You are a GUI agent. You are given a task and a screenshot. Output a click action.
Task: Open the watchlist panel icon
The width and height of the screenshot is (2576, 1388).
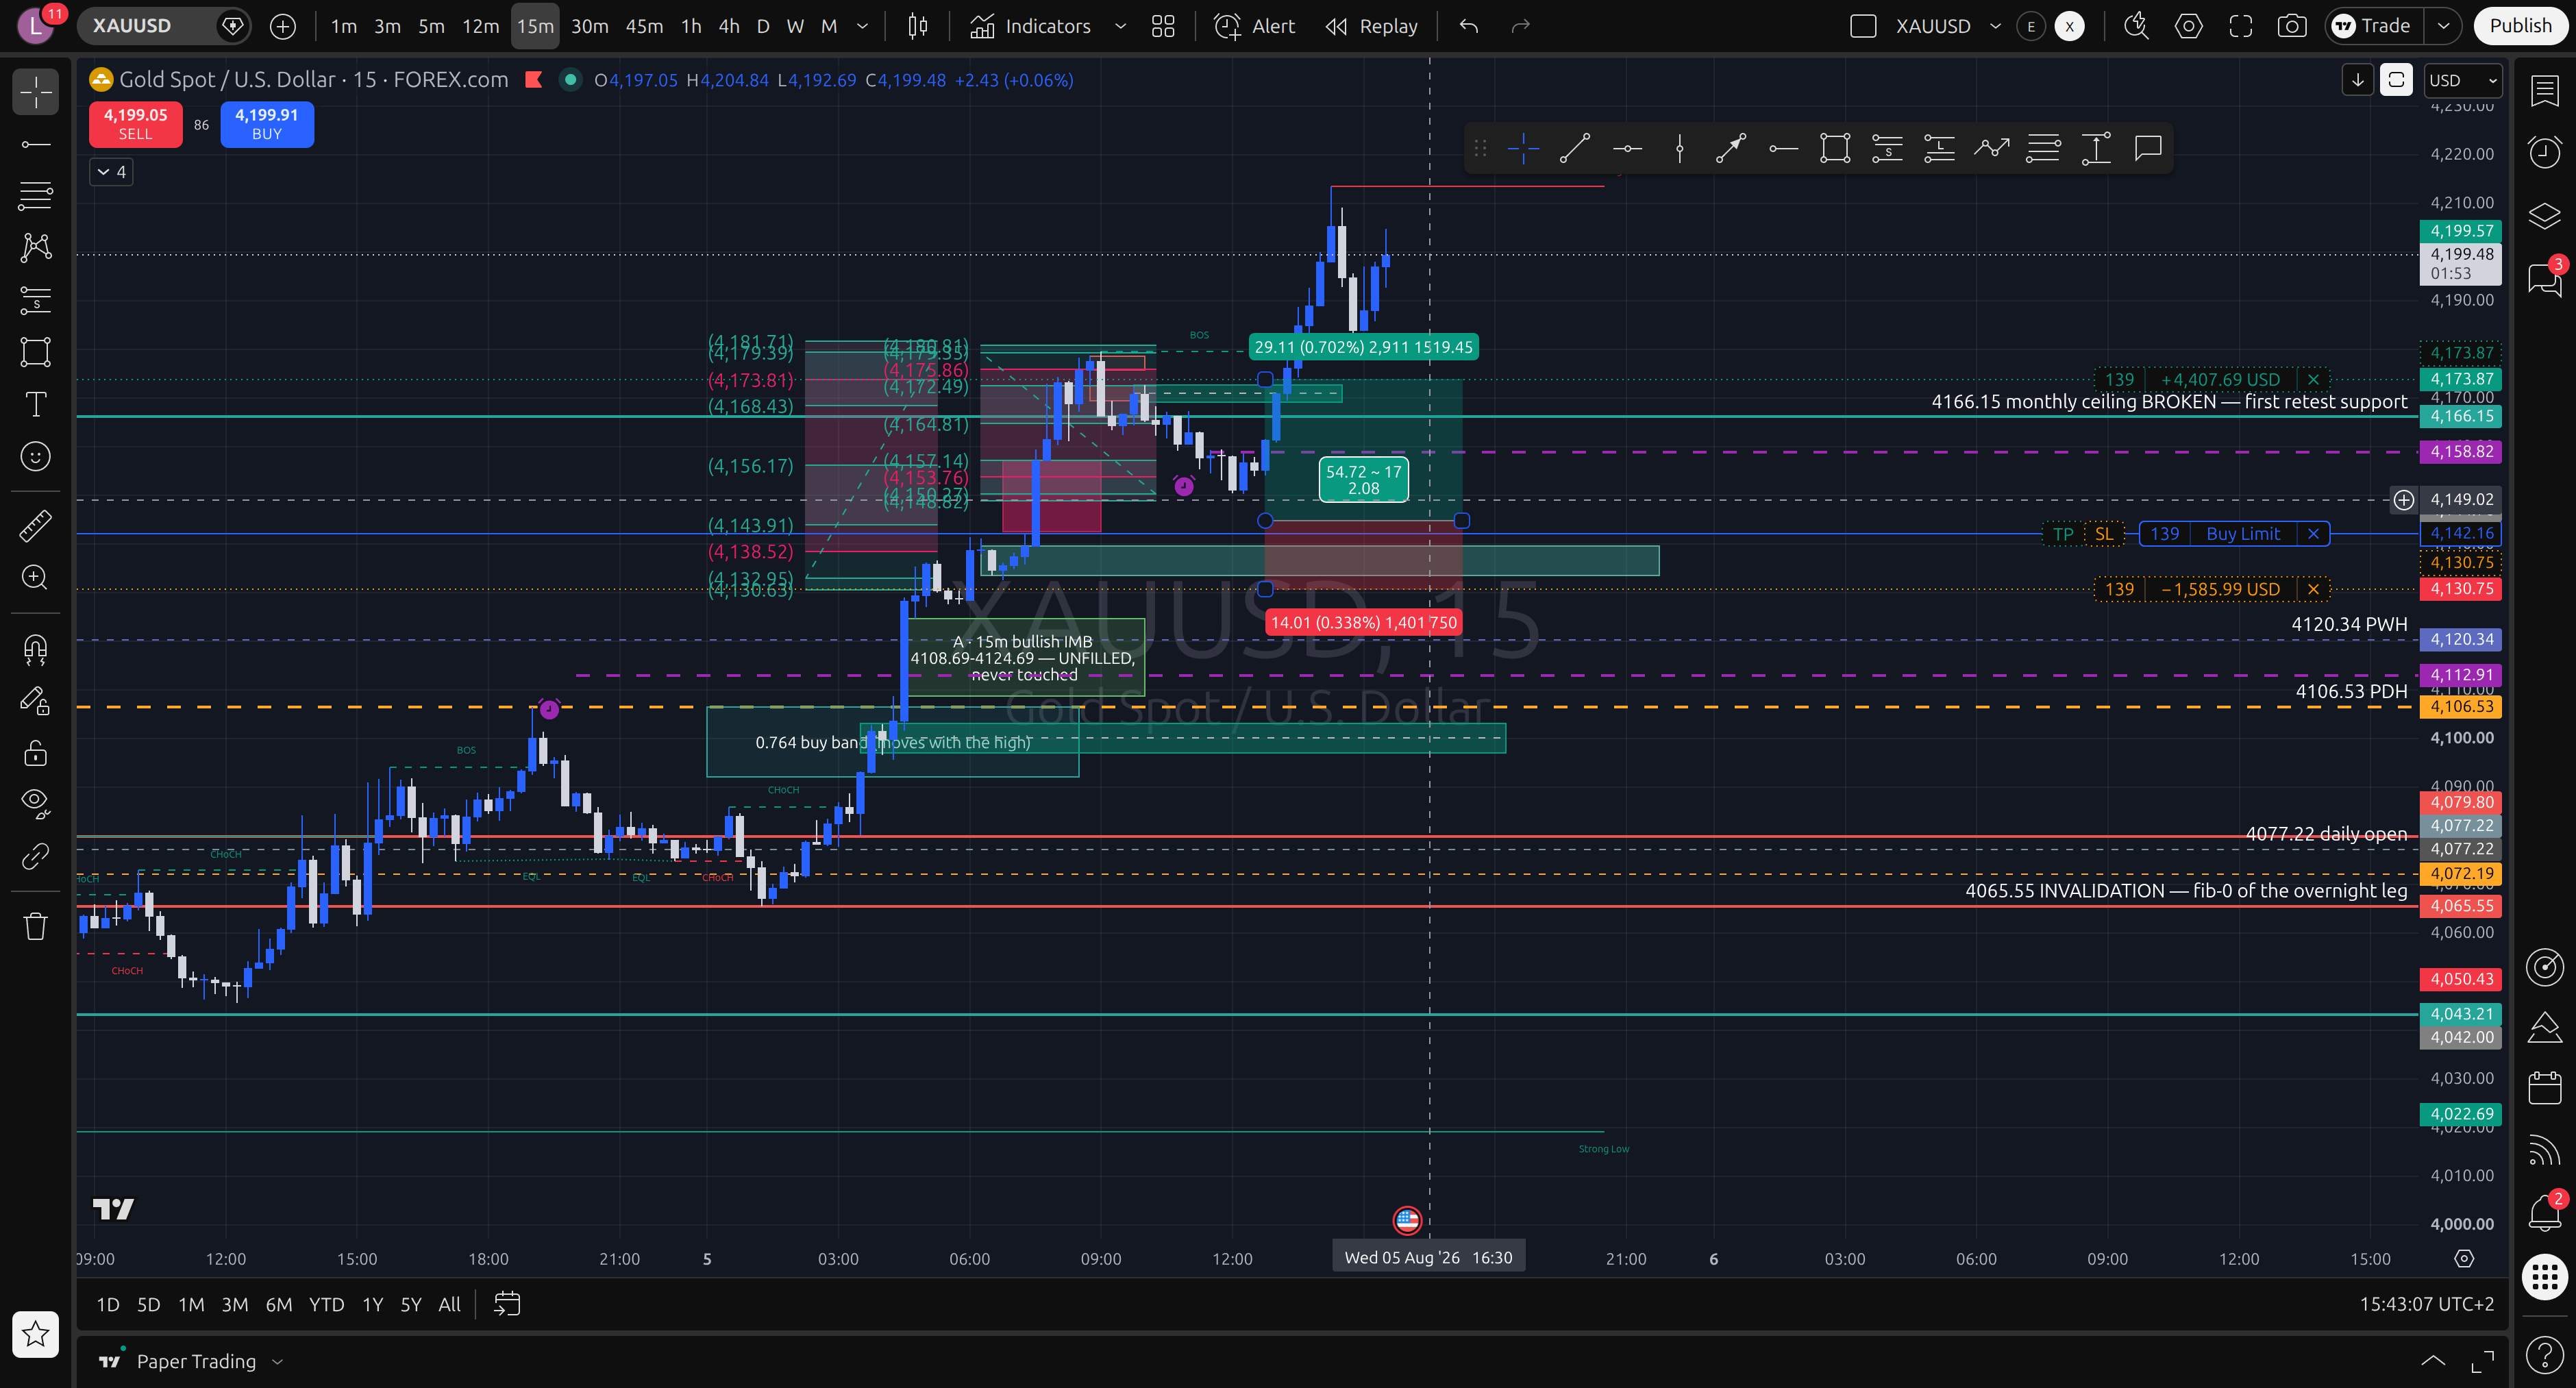2545,90
